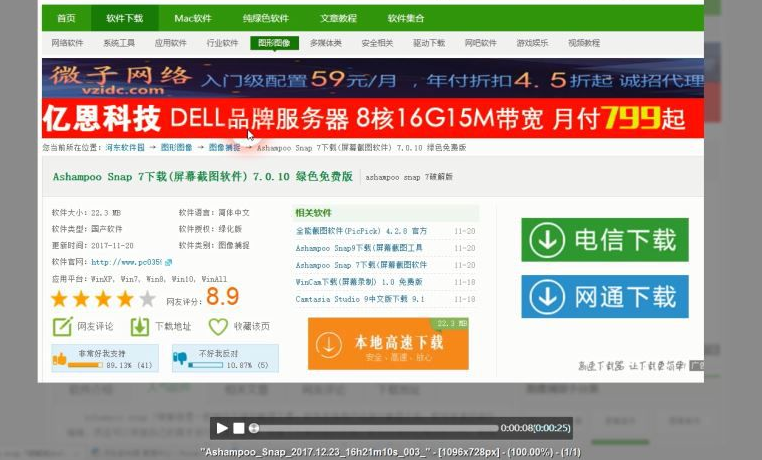
Task: Follow the 图形图像 breadcrumb link
Action: [176, 147]
